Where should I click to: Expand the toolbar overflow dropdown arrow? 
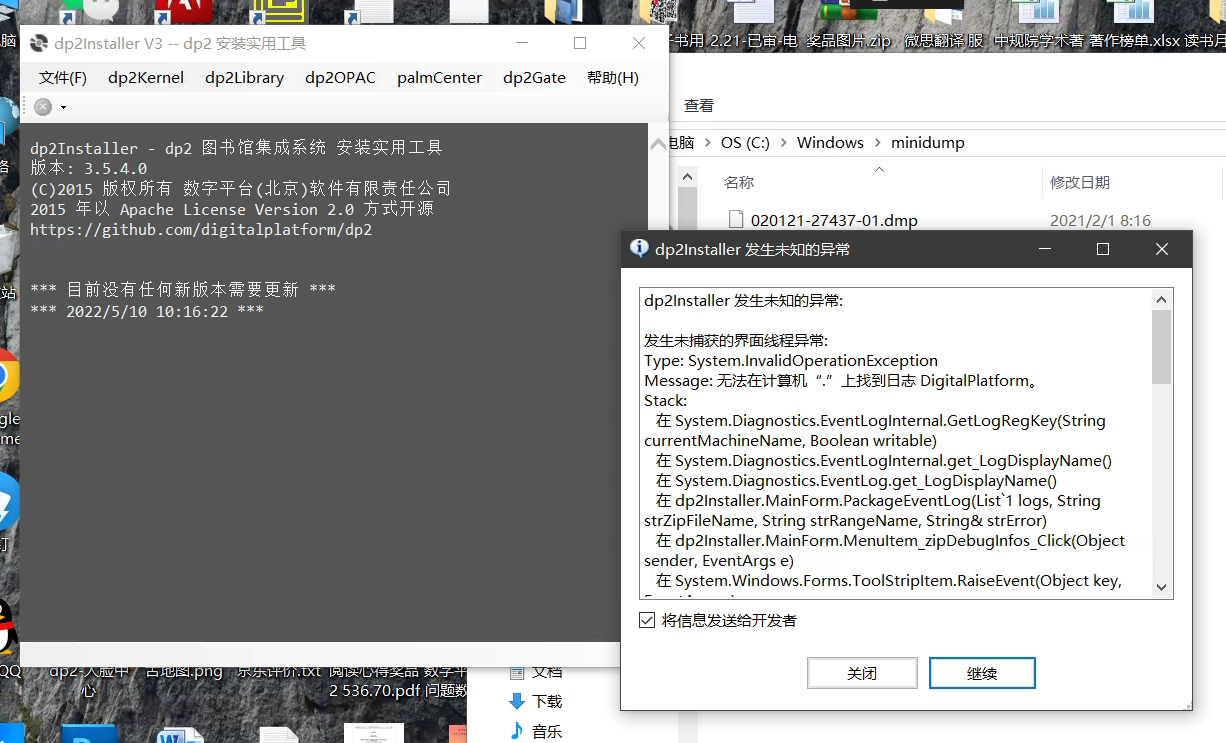tap(63, 107)
